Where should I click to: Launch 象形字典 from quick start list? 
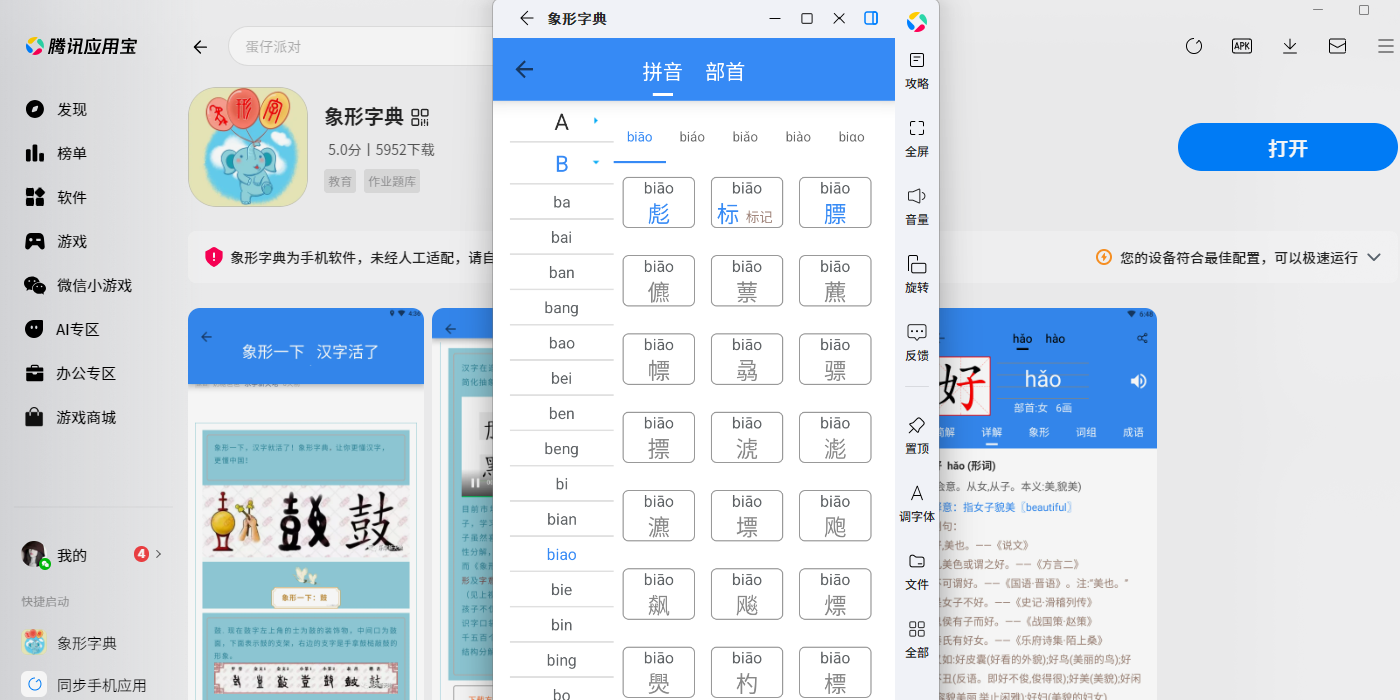point(86,643)
